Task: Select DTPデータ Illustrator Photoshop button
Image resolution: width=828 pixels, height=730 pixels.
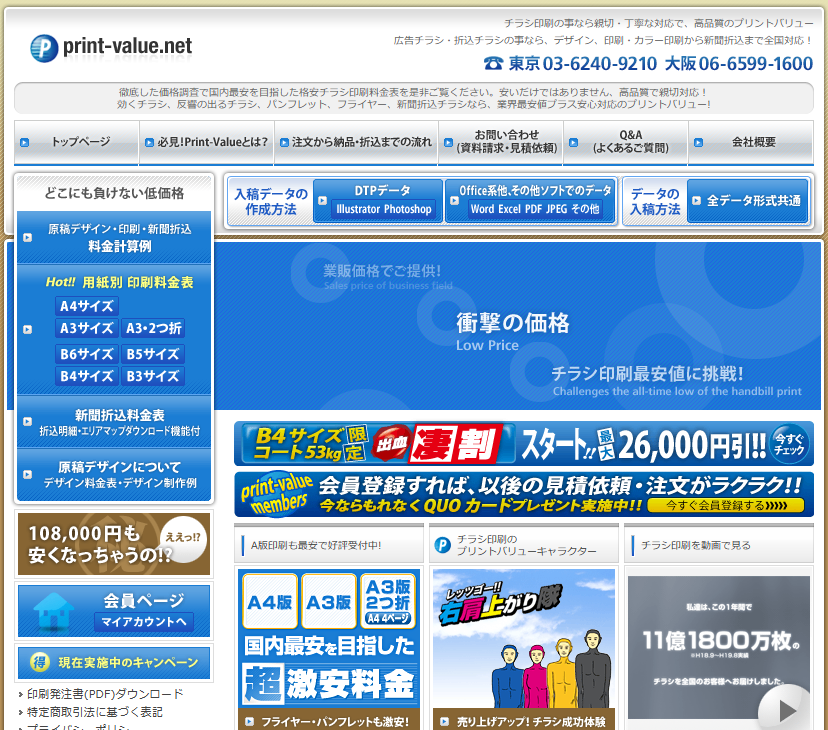Action: [x=378, y=201]
